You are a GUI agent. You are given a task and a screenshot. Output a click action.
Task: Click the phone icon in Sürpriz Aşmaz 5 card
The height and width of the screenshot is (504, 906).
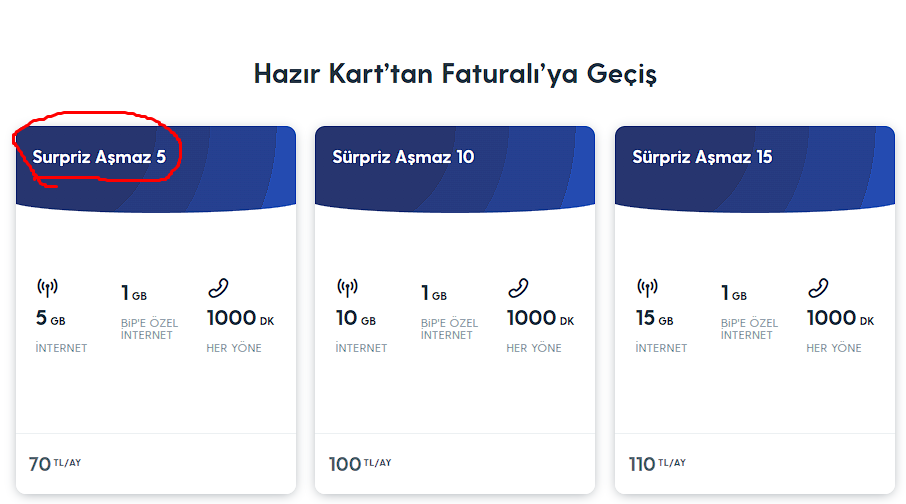[218, 288]
